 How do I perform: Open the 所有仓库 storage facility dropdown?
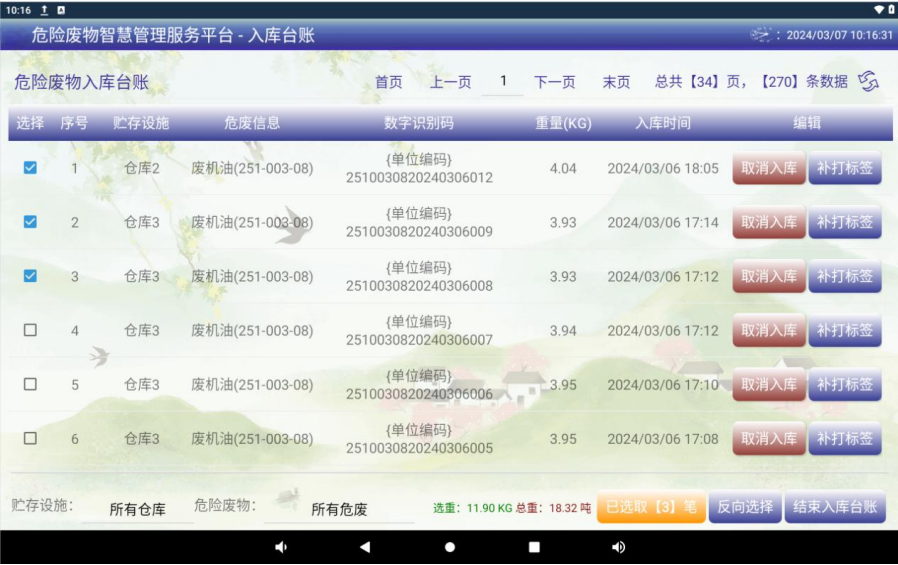coord(138,509)
